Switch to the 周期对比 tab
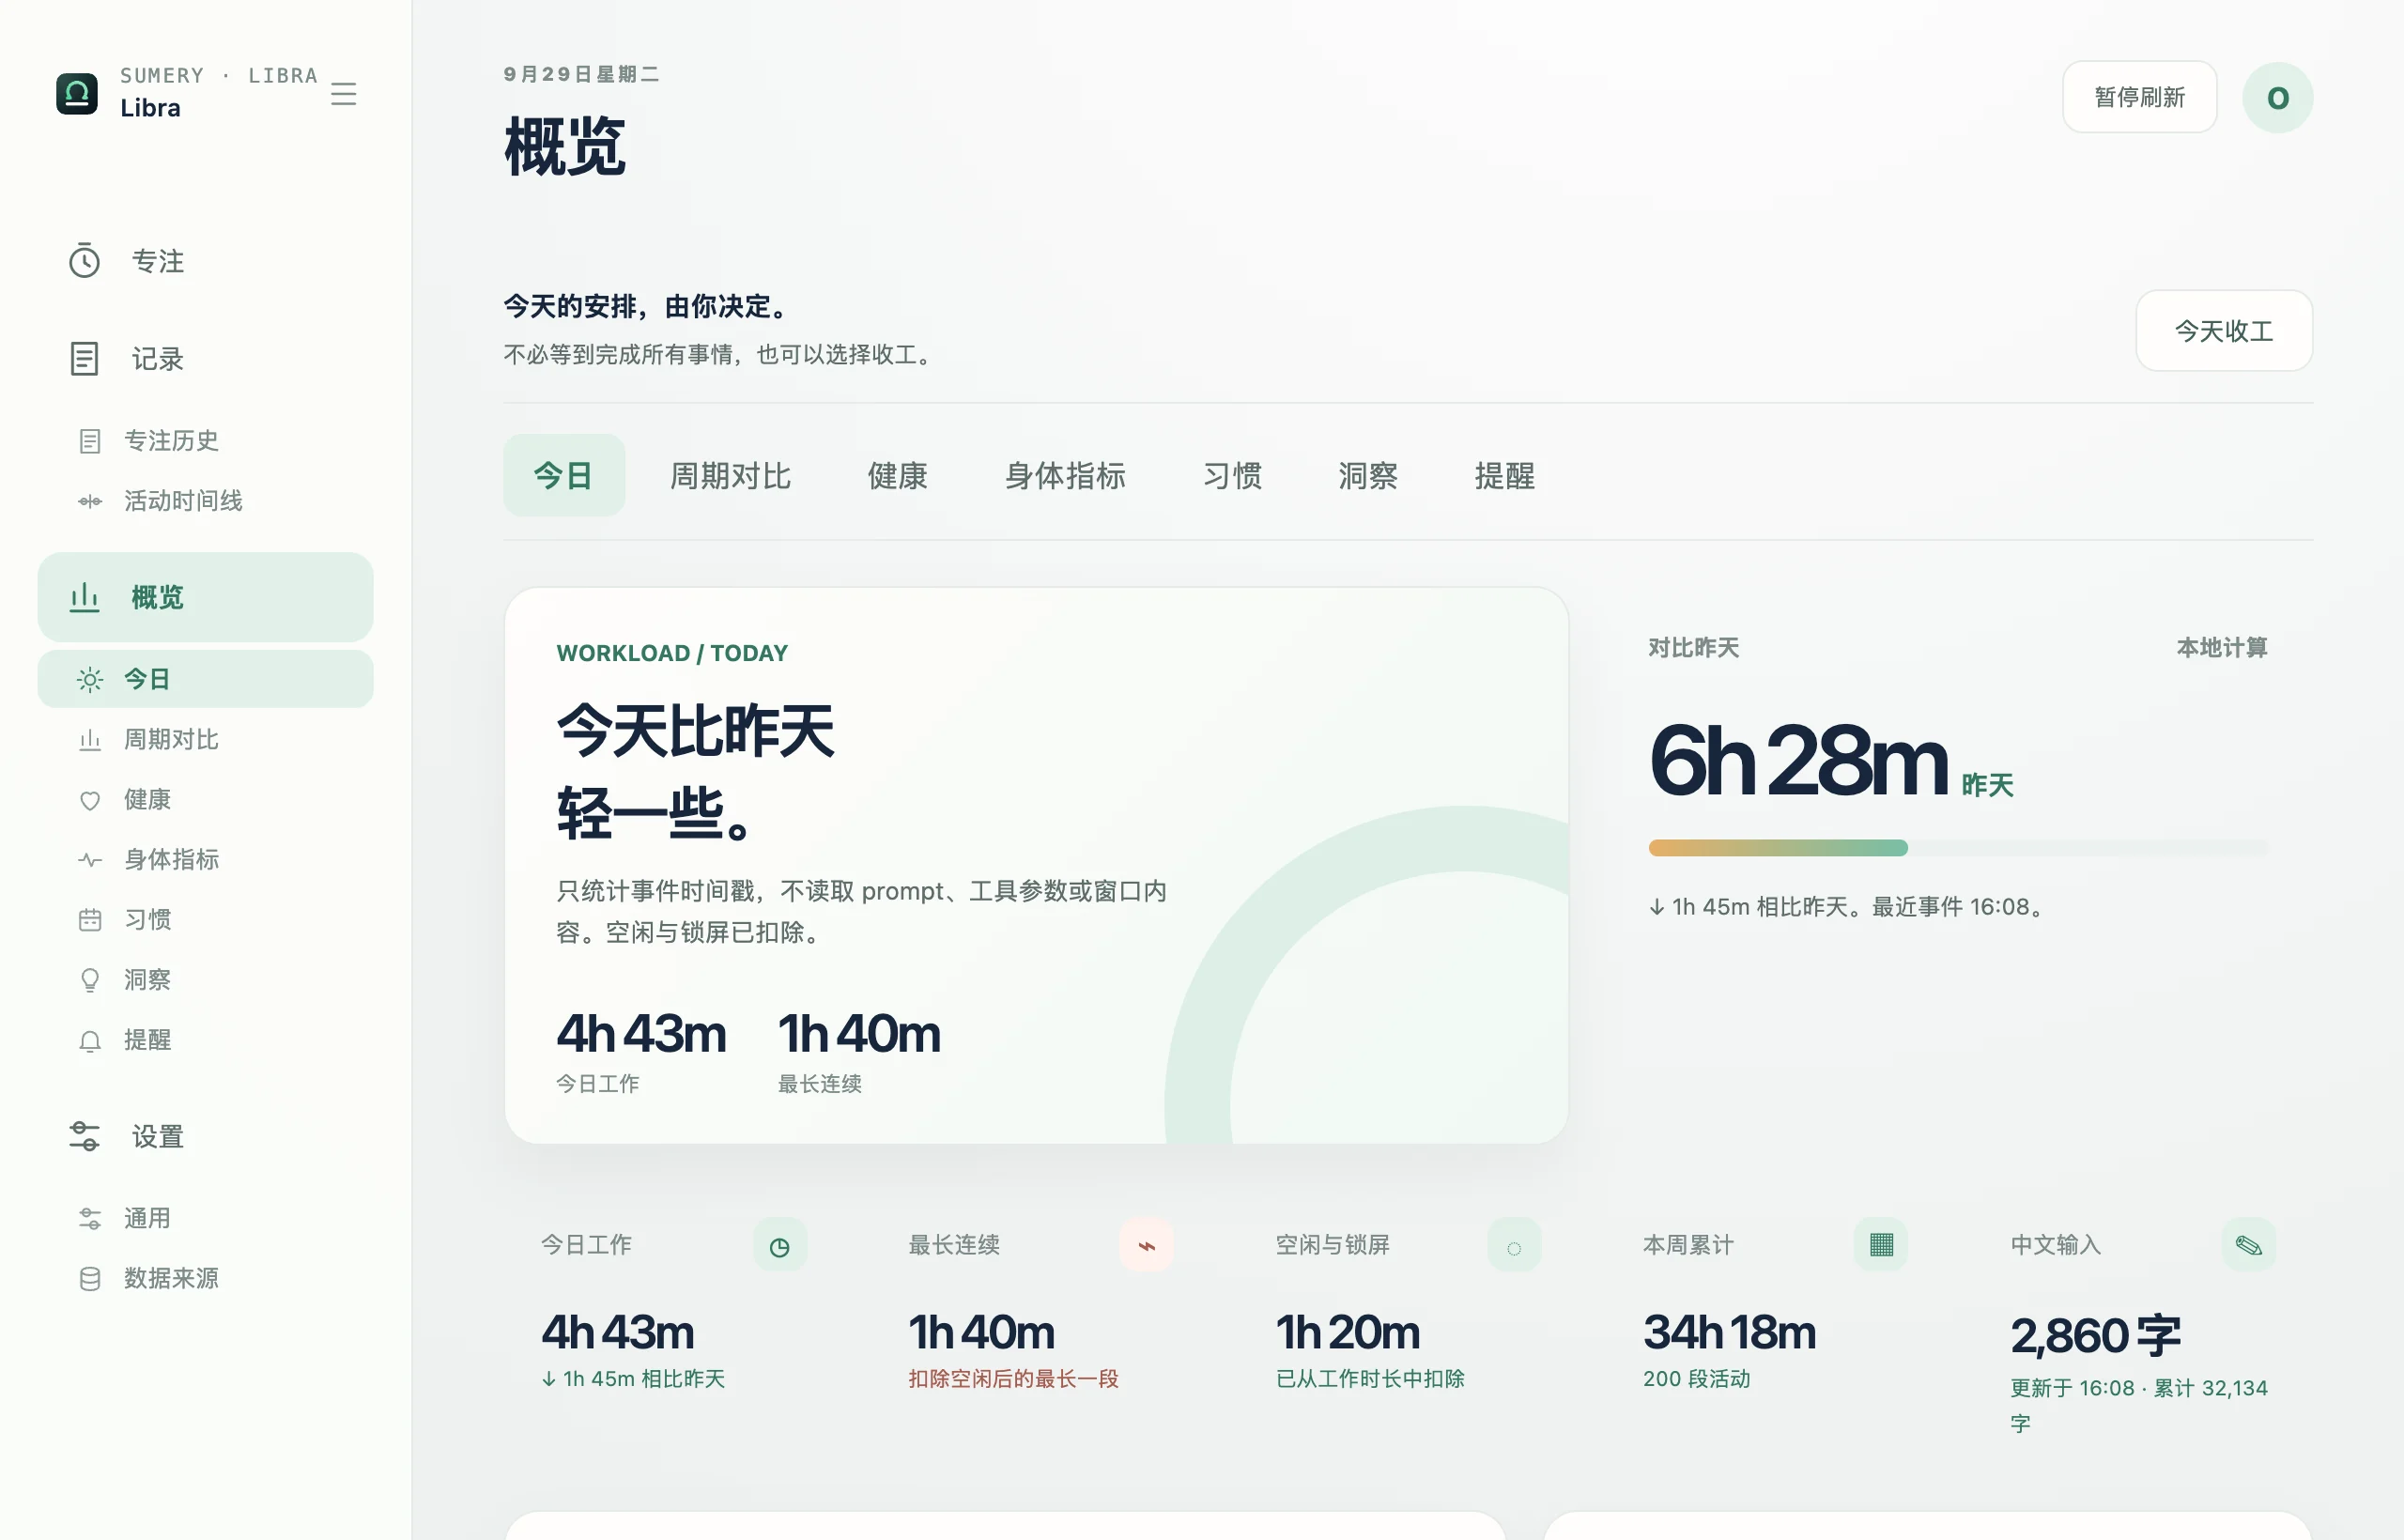This screenshot has height=1540, width=2404. click(x=730, y=475)
